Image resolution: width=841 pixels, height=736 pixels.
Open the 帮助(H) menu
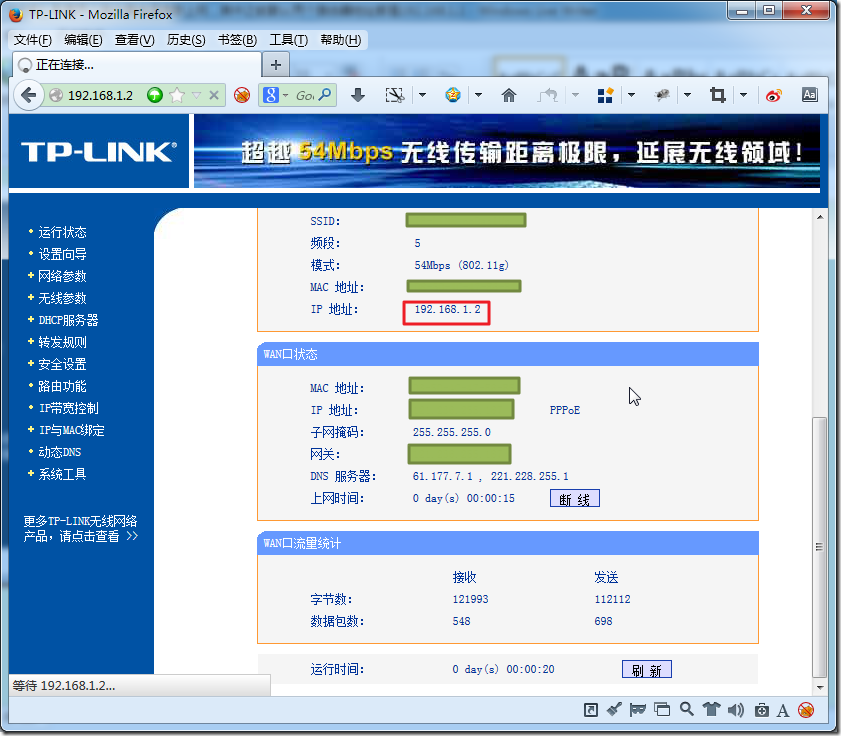click(x=341, y=40)
